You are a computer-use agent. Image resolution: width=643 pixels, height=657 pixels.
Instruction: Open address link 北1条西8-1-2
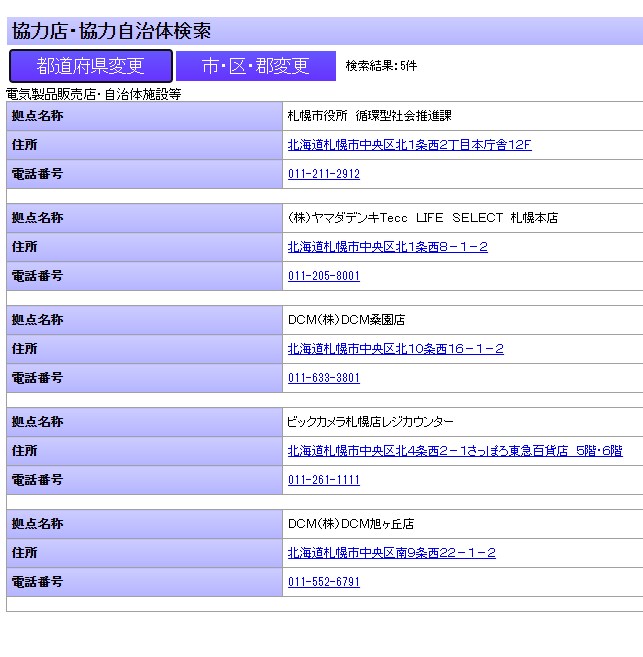tap(387, 247)
